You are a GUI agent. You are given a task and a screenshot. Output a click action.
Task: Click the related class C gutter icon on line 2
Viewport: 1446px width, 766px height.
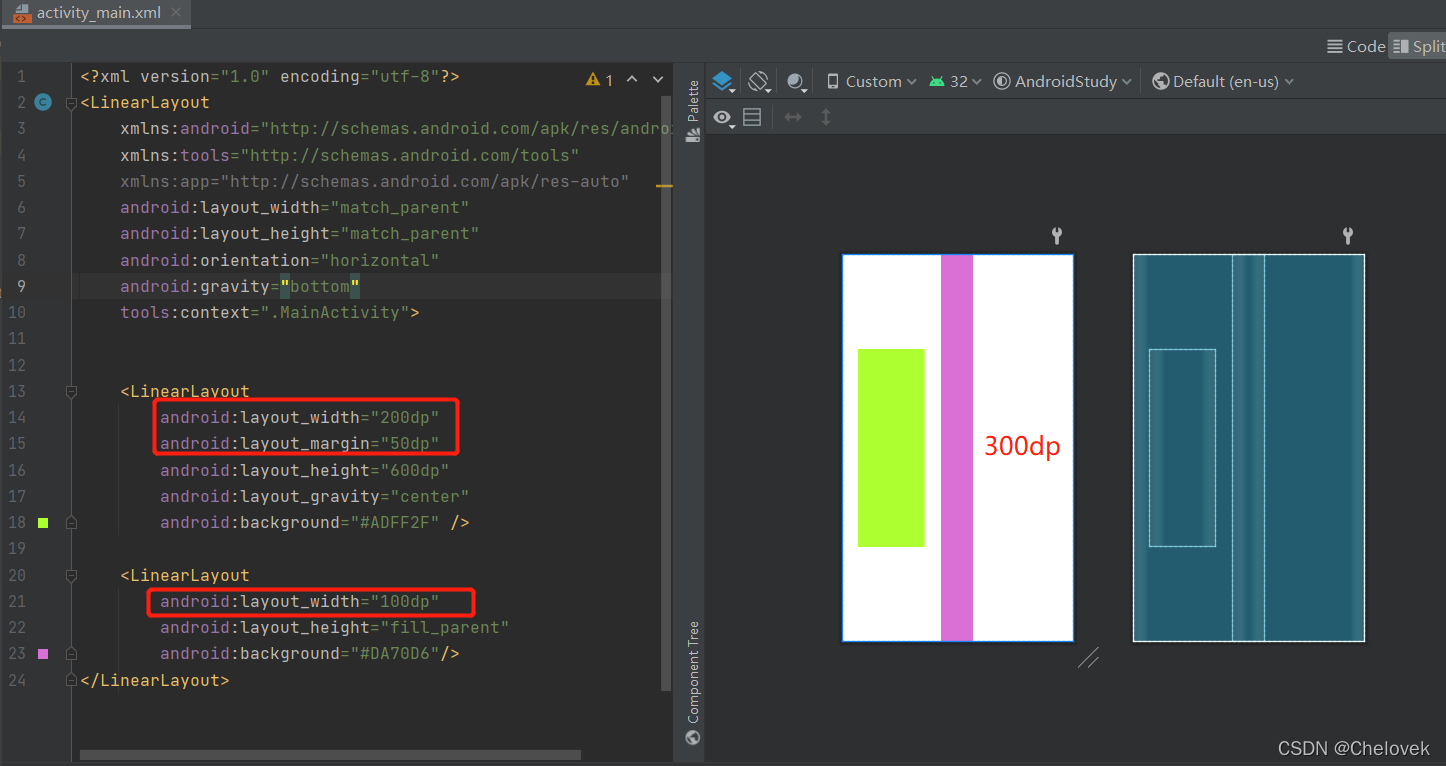tap(42, 102)
